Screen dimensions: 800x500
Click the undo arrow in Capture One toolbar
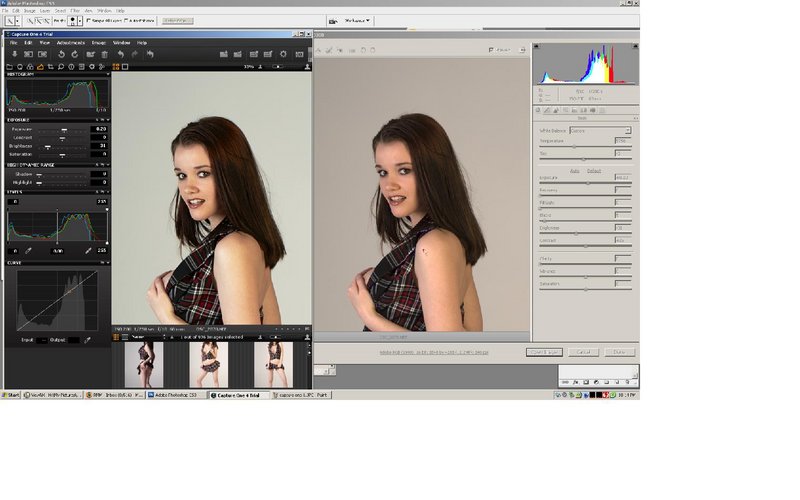(121, 54)
